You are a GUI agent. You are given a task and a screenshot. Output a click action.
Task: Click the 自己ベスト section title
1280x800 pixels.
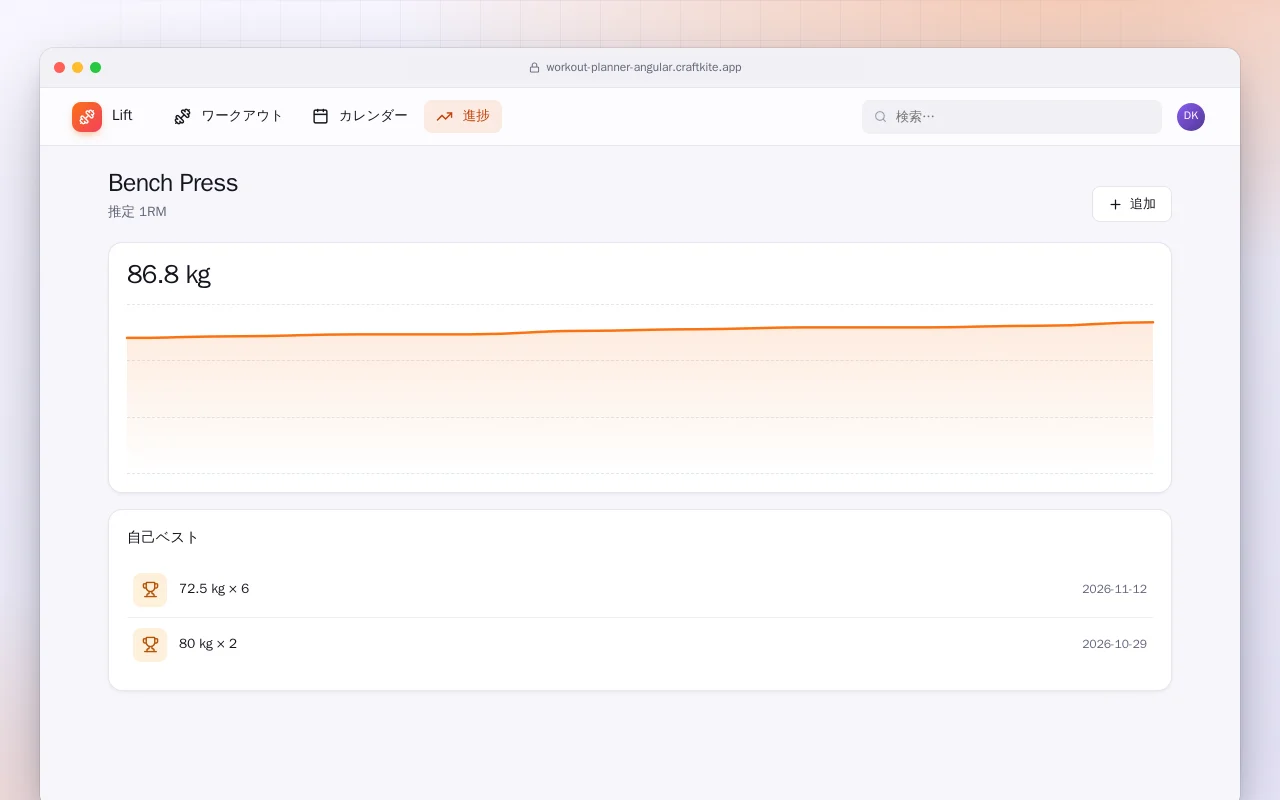coord(163,538)
